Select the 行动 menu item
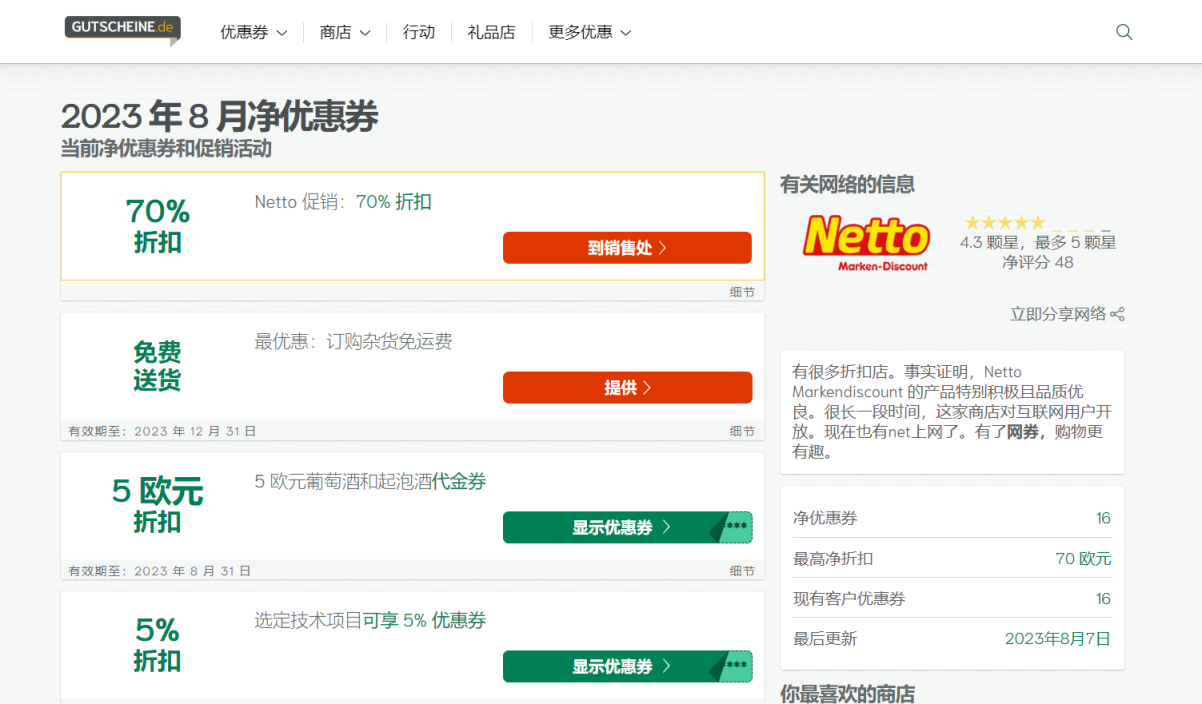This screenshot has width=1202, height=704. click(419, 31)
